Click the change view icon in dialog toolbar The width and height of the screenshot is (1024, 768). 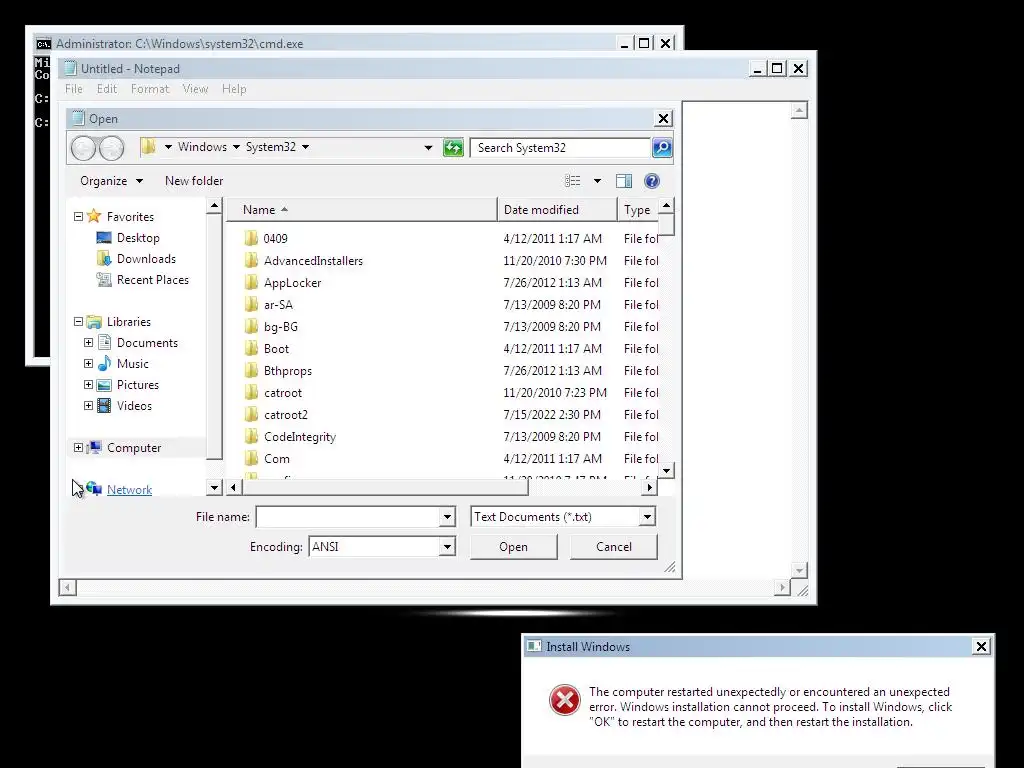click(573, 181)
